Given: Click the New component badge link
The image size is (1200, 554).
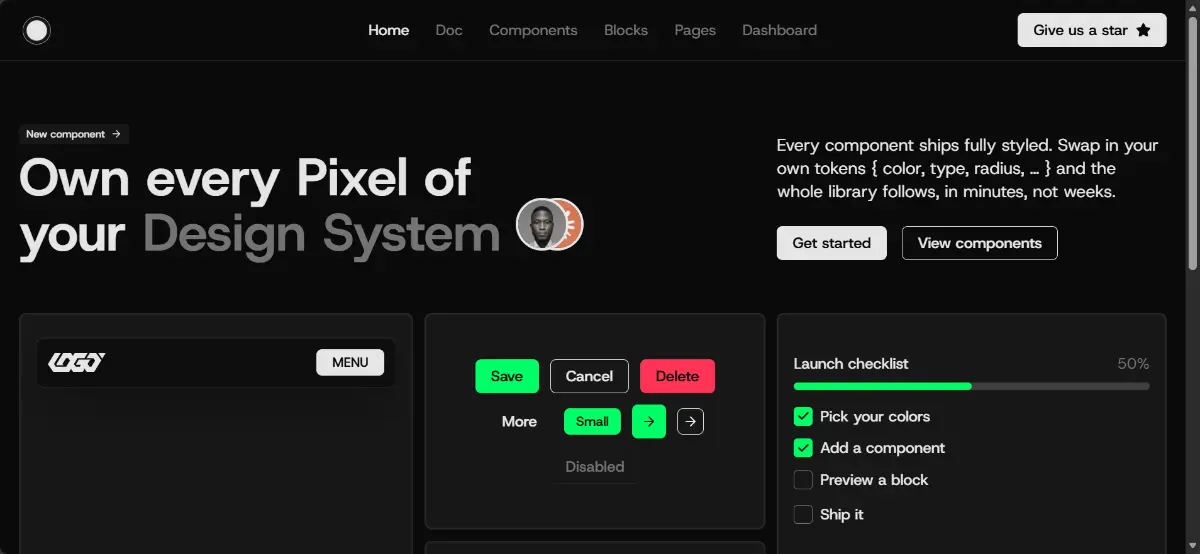Looking at the screenshot, I should pyautogui.click(x=74, y=134).
